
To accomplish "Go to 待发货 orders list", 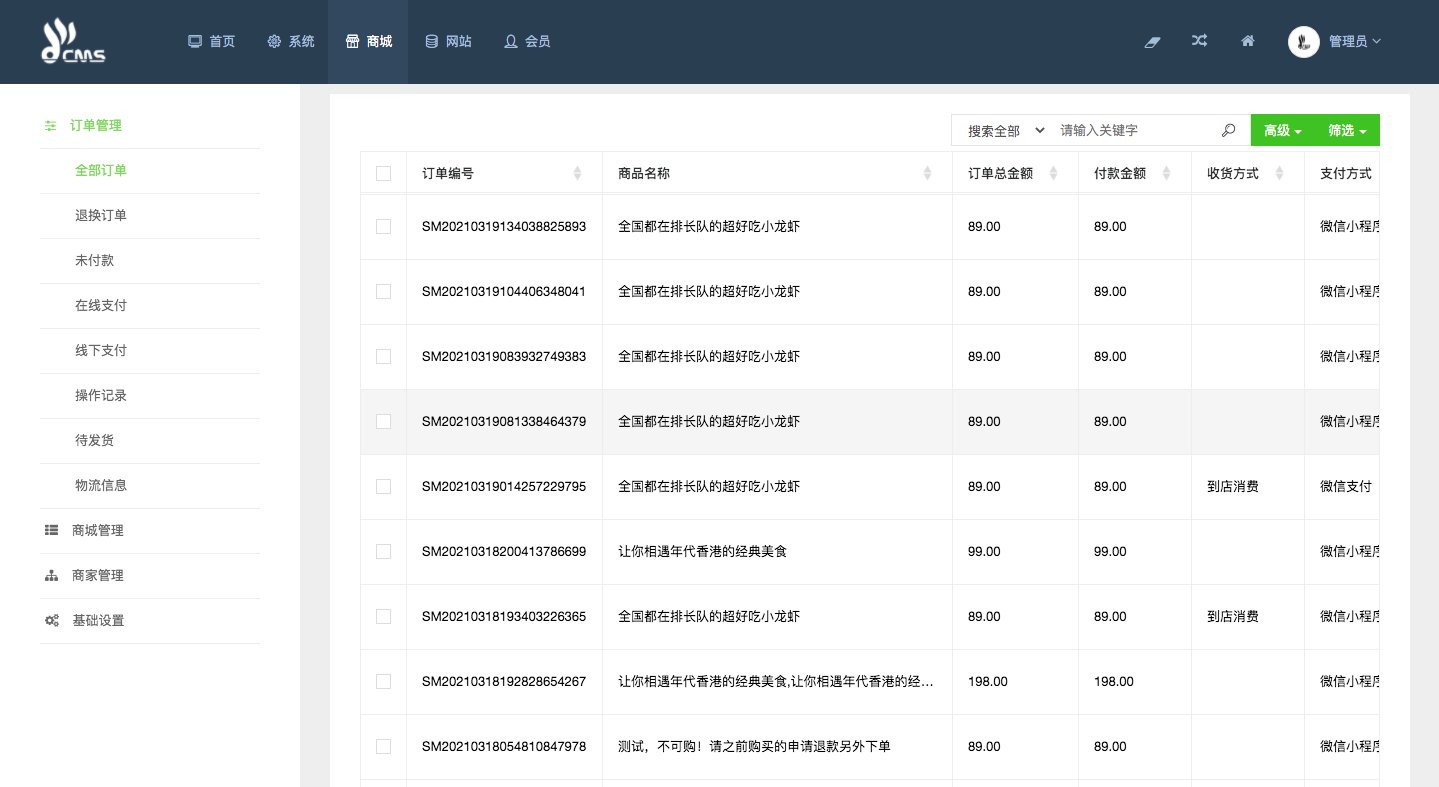I will click(x=95, y=441).
